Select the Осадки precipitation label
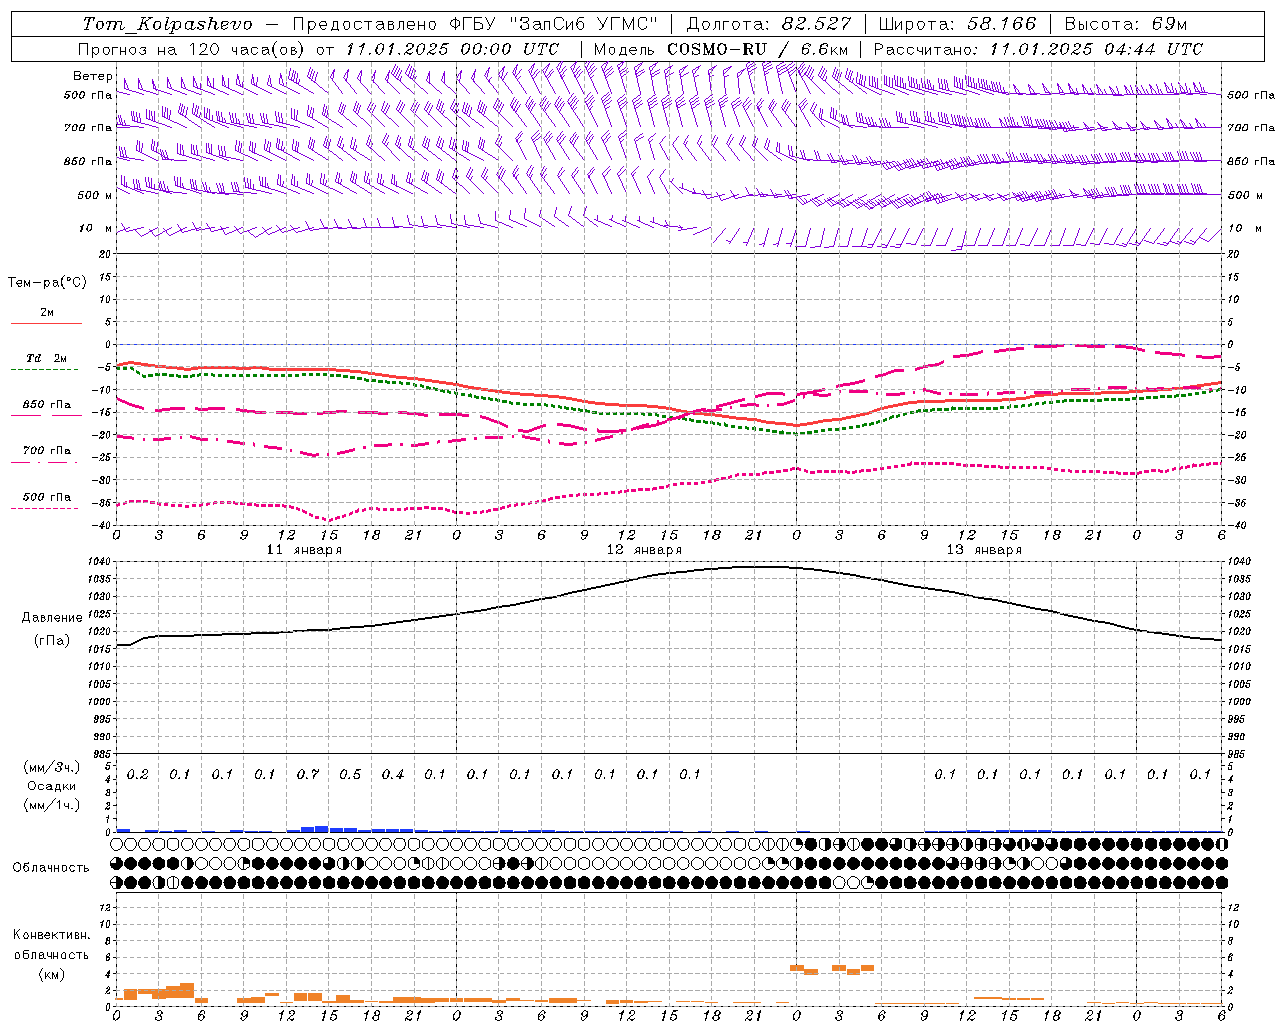The height and width of the screenshot is (1024, 1280). 52,786
